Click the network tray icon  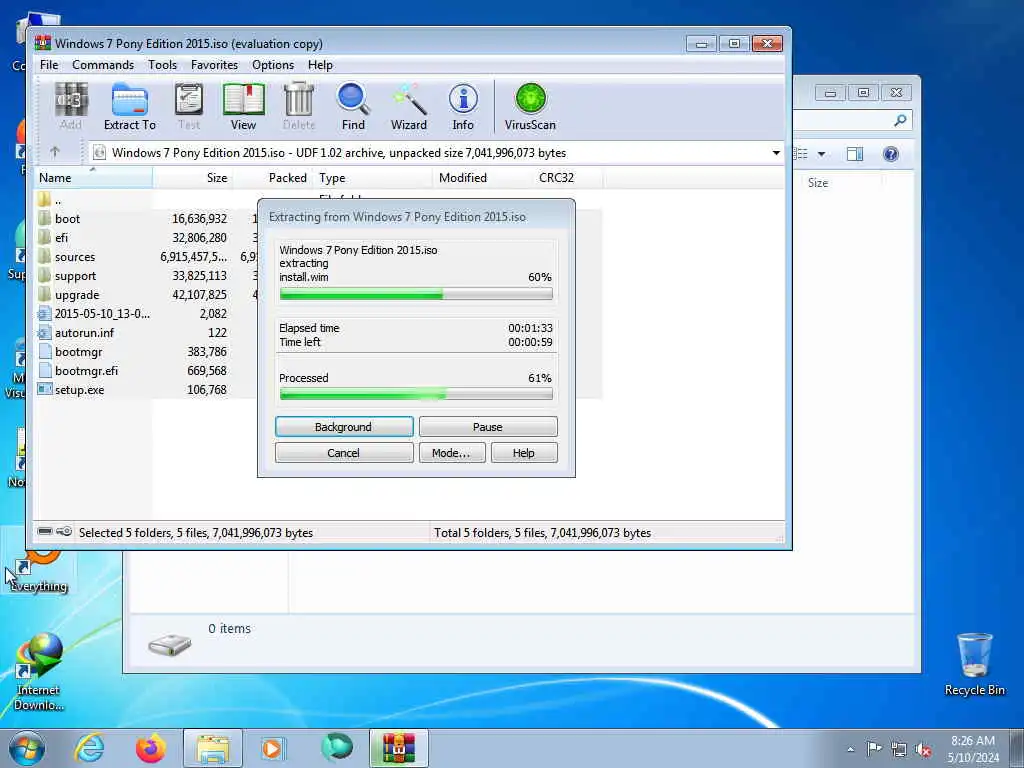tap(899, 749)
